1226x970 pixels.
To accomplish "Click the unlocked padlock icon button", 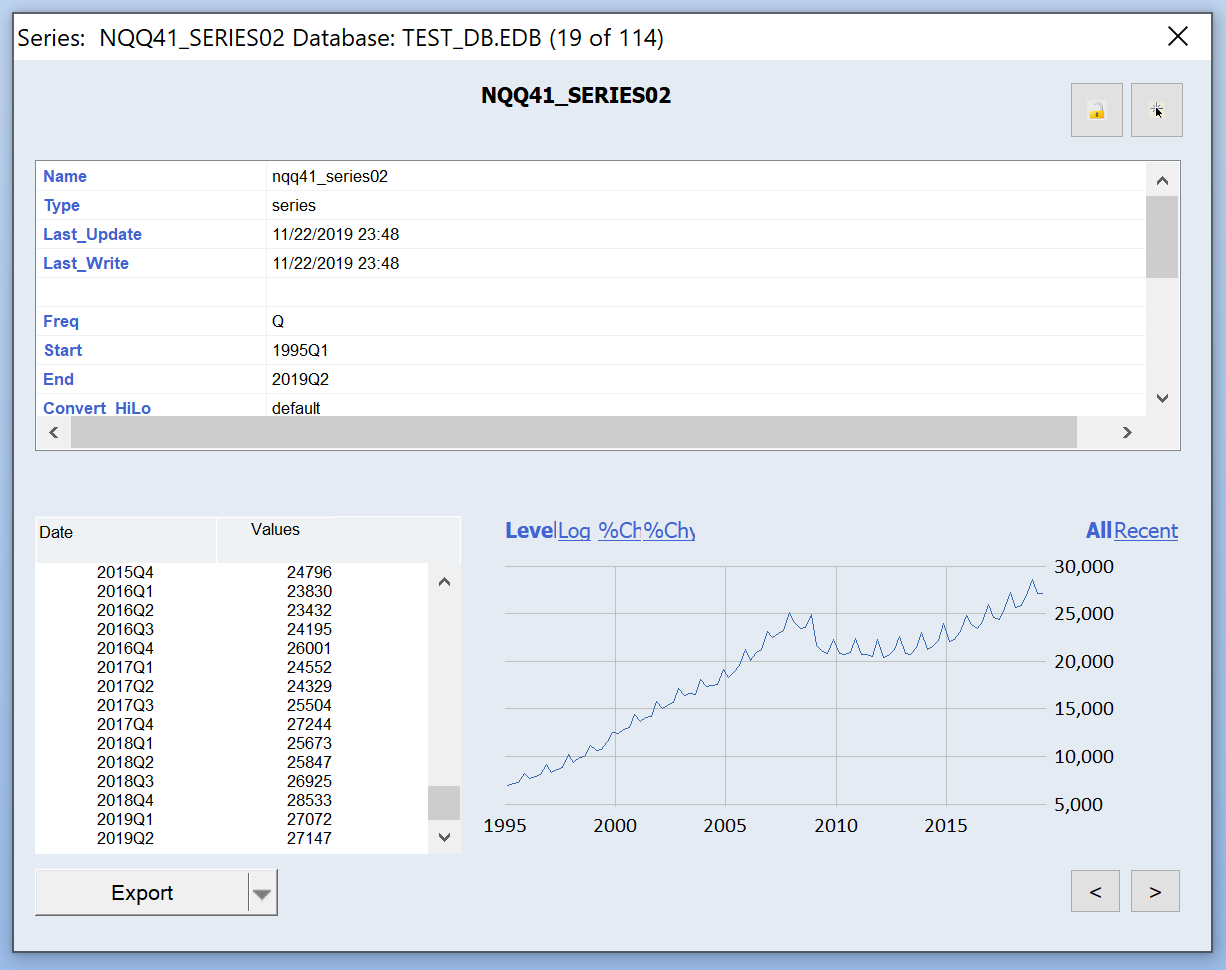I will coord(1096,110).
